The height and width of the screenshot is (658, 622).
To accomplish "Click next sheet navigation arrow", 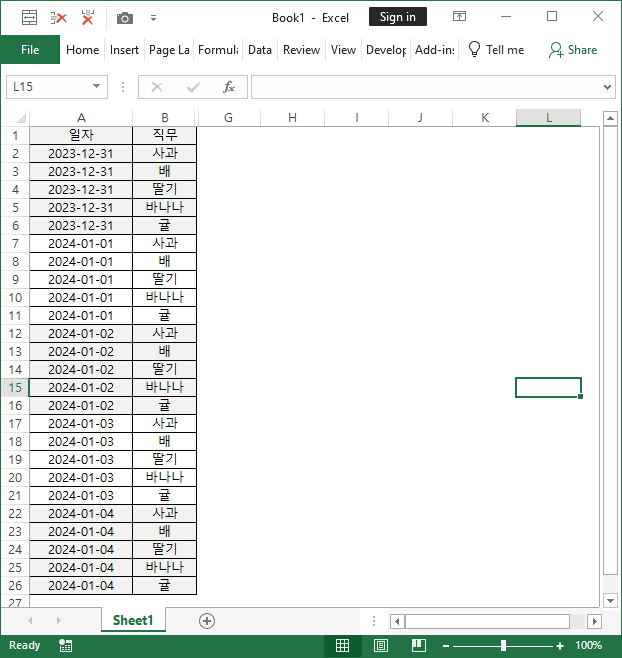I will (x=58, y=620).
